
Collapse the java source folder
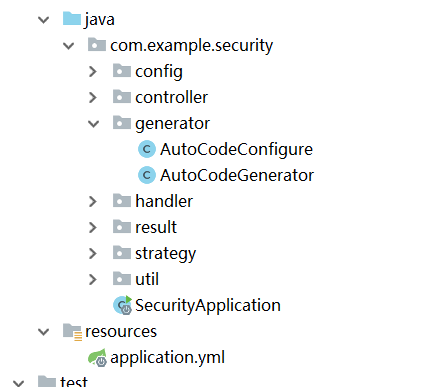tap(44, 20)
